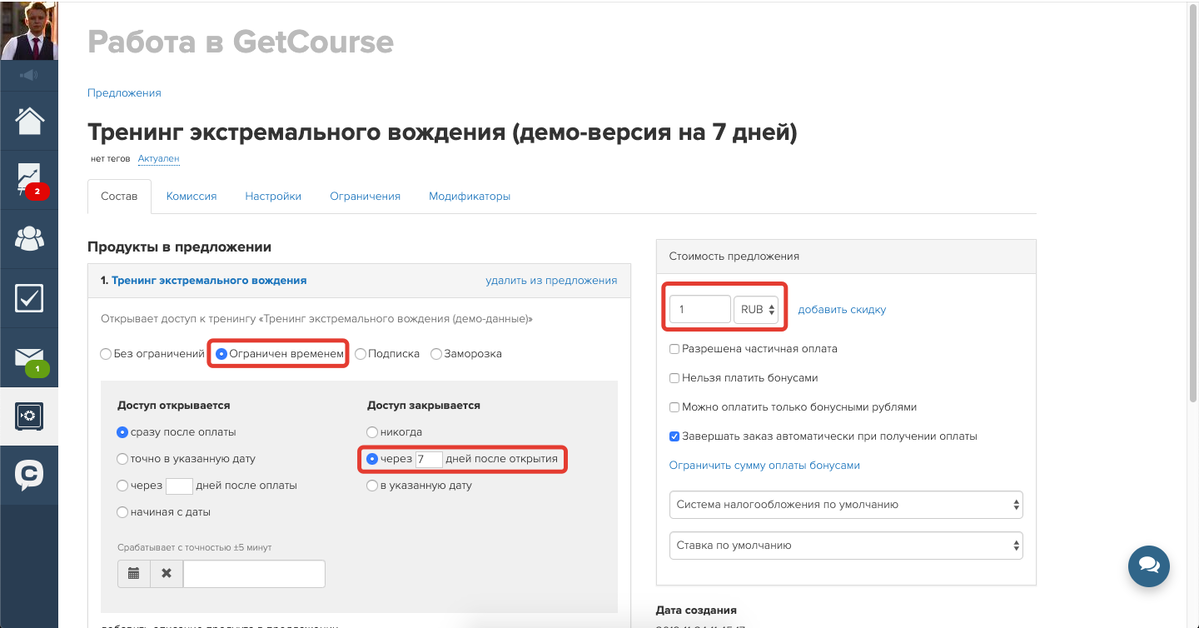Viewport: 1199px width, 628px height.
Task: Open the home icon in sidebar
Action: [x=29, y=121]
